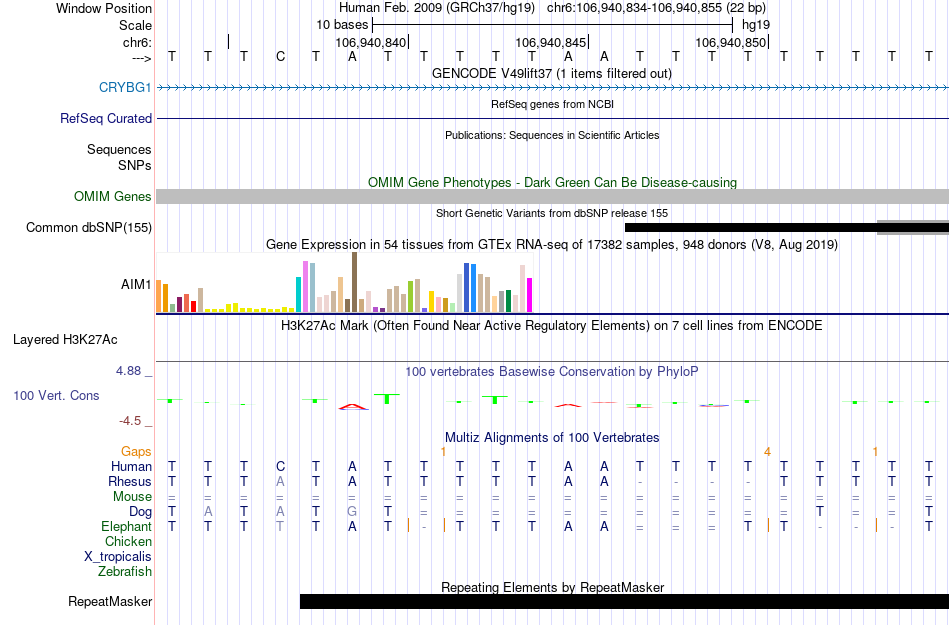Select the Zebrafish alignment row label
The width and height of the screenshot is (950, 625).
click(124, 571)
